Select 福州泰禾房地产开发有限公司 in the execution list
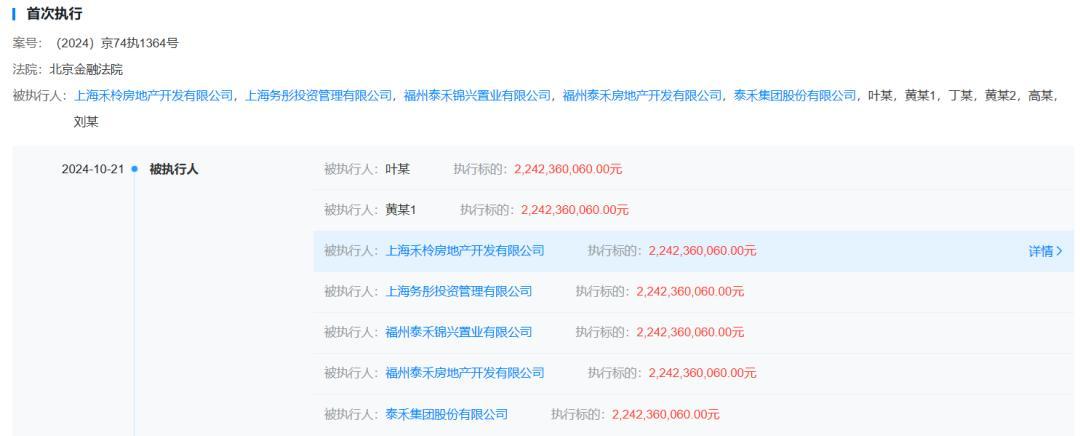Image resolution: width=1080 pixels, height=436 pixels. (x=465, y=373)
